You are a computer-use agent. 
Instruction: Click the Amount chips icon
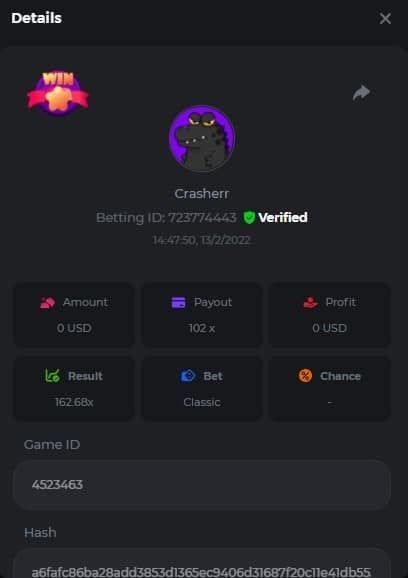48,303
